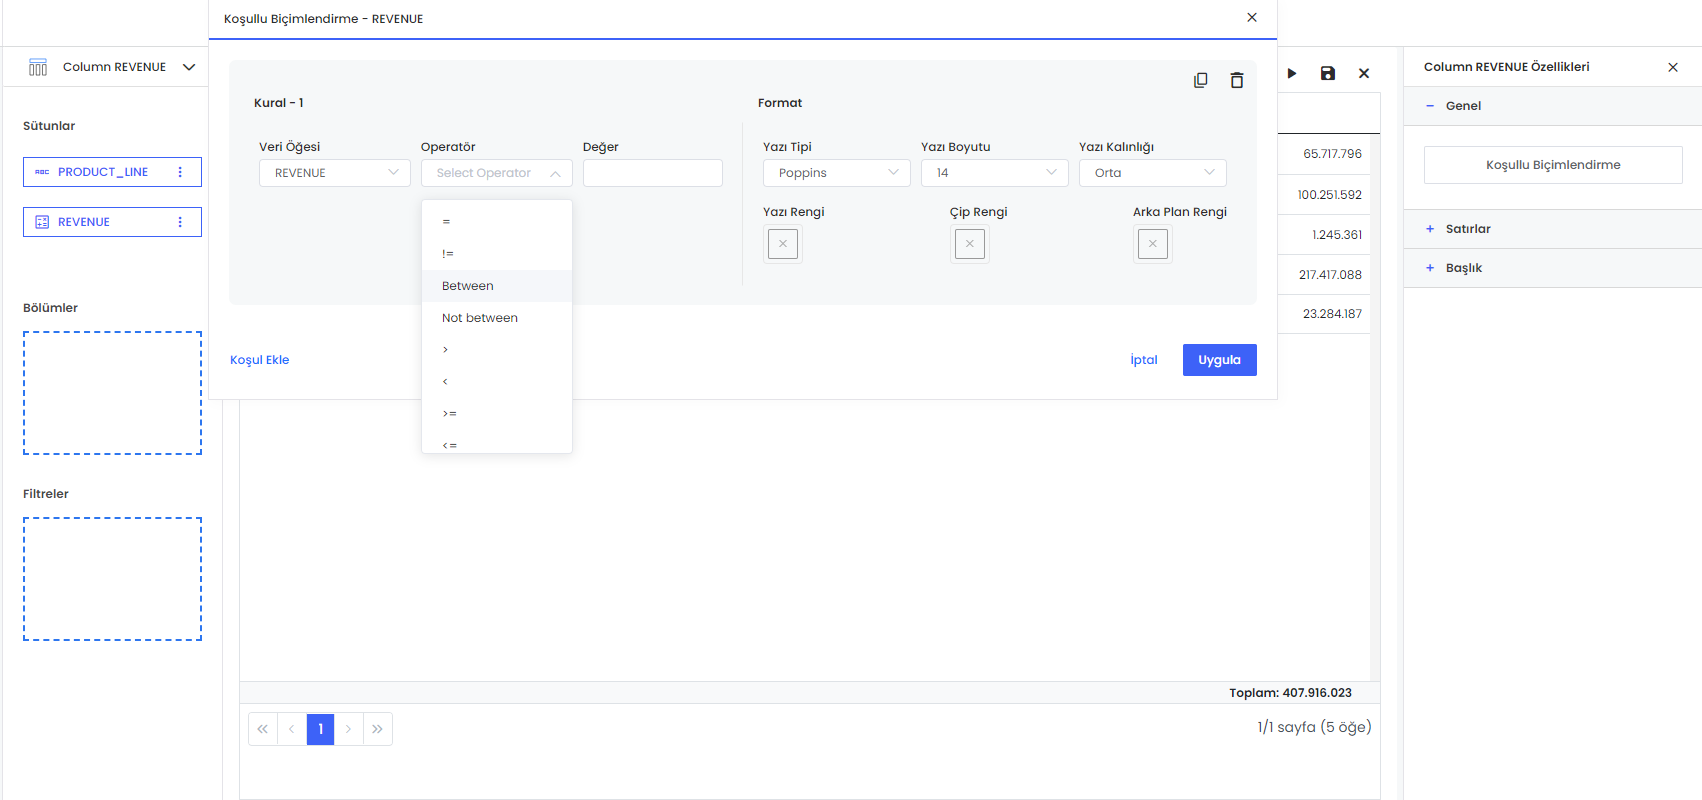
Task: Click the 1.245.361 table cell
Action: point(1337,235)
